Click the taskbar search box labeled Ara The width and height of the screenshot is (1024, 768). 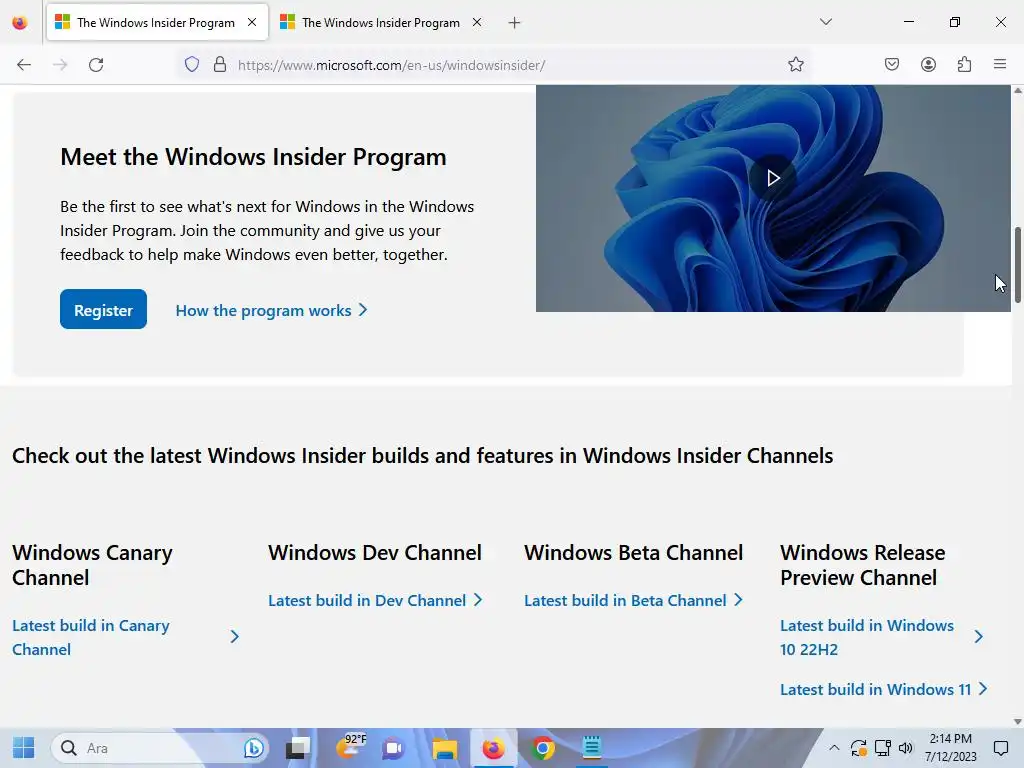(x=160, y=748)
